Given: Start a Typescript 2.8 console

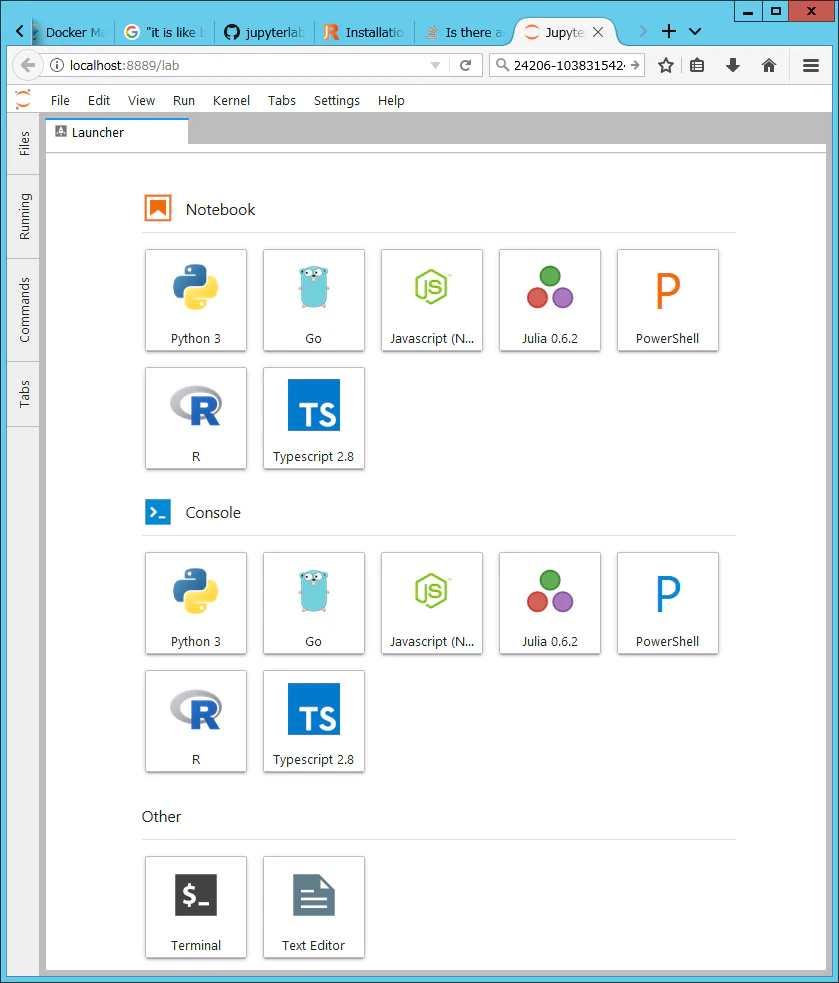Looking at the screenshot, I should point(314,721).
